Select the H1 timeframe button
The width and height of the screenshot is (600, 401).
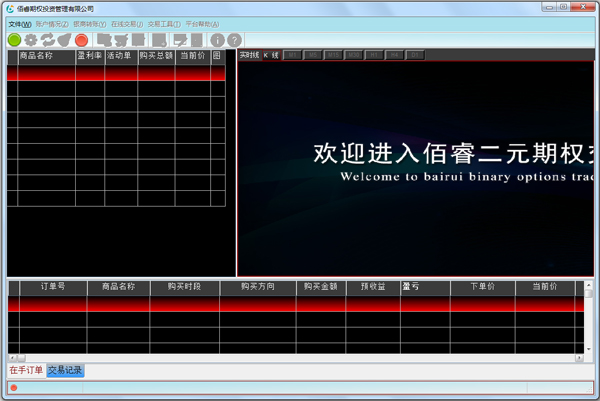coord(374,55)
